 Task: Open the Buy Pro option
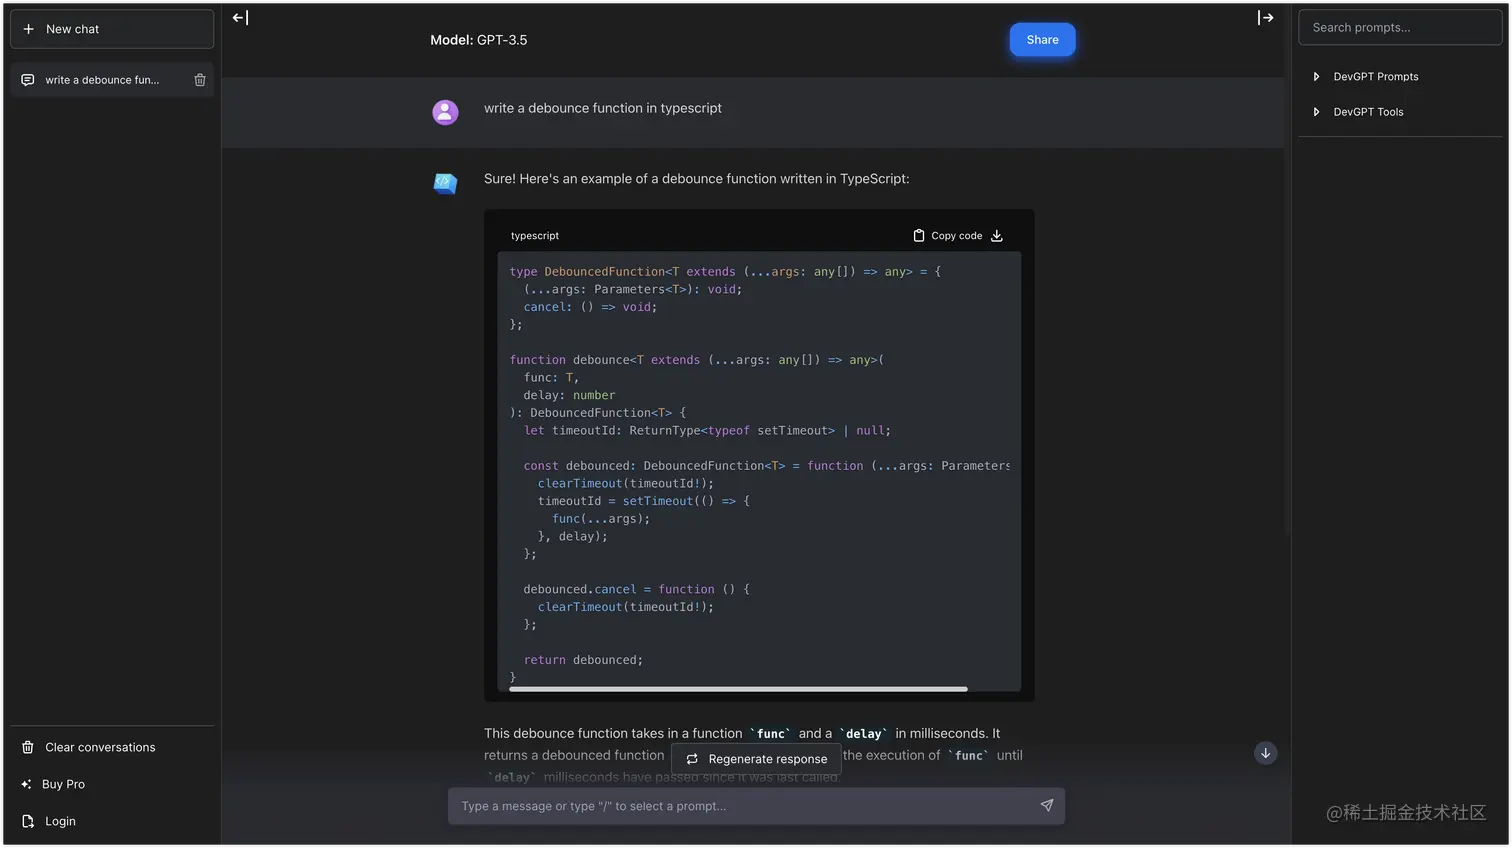(x=112, y=784)
